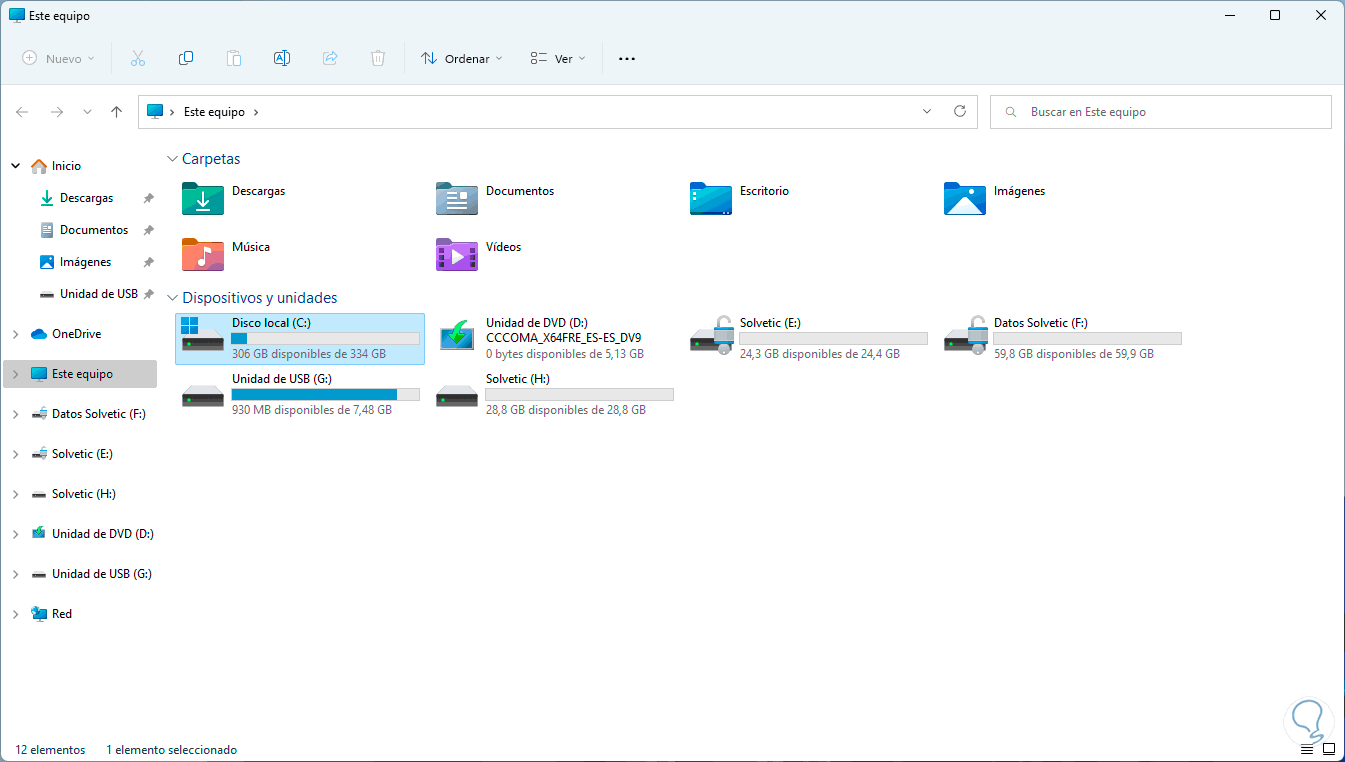The image size is (1345, 762).
Task: Click the Paste clipboard icon
Action: click(234, 59)
